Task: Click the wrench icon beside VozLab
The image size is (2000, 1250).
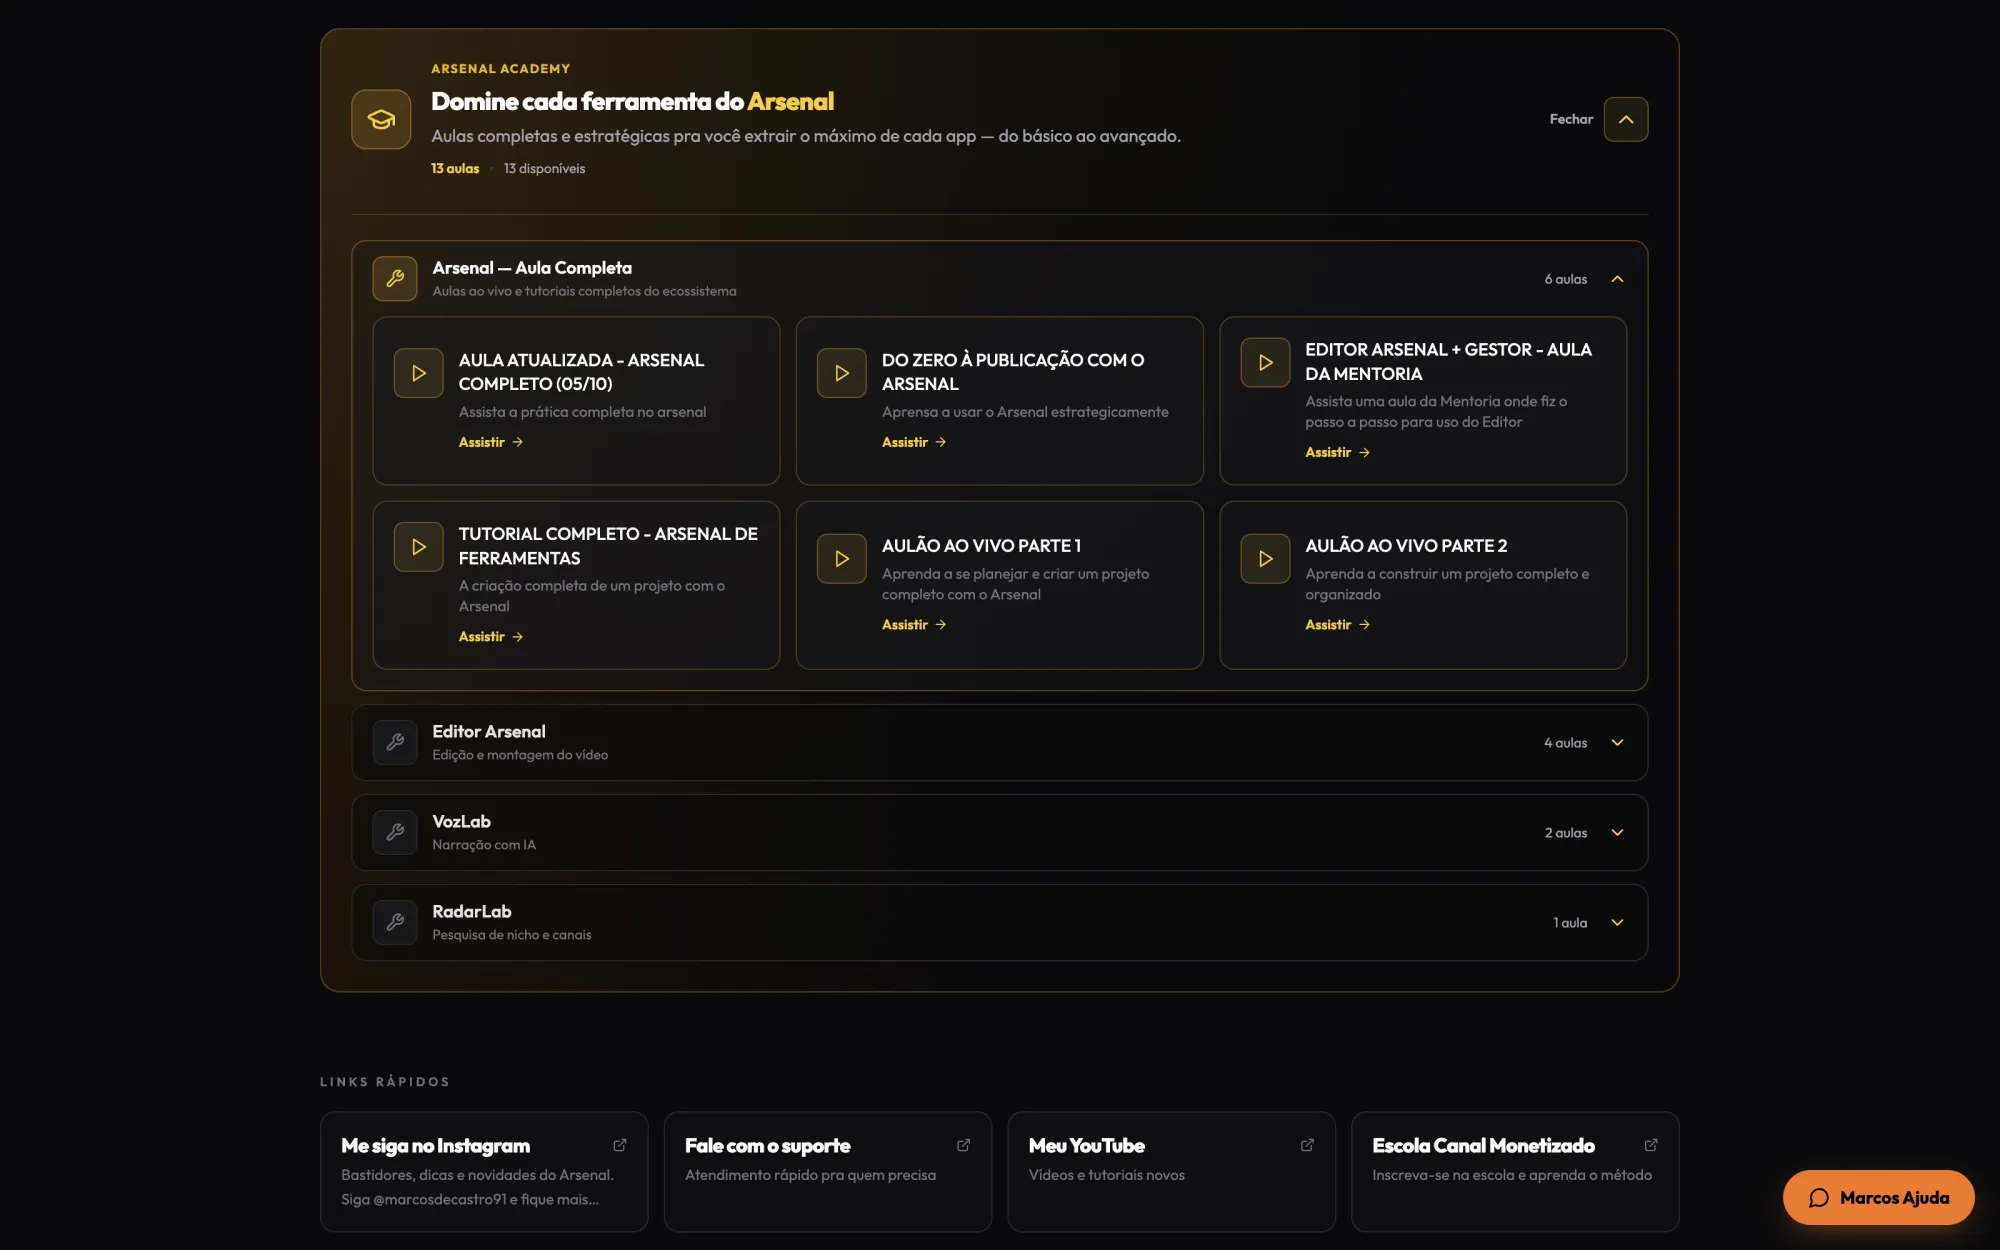Action: 395,833
